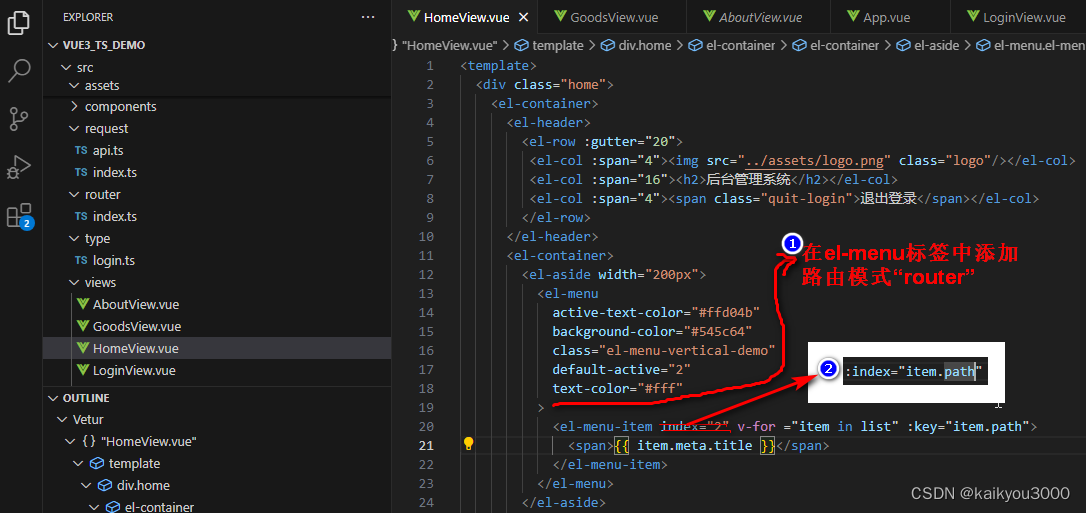Collapse the assets folder
The image size is (1086, 513).
click(74, 86)
